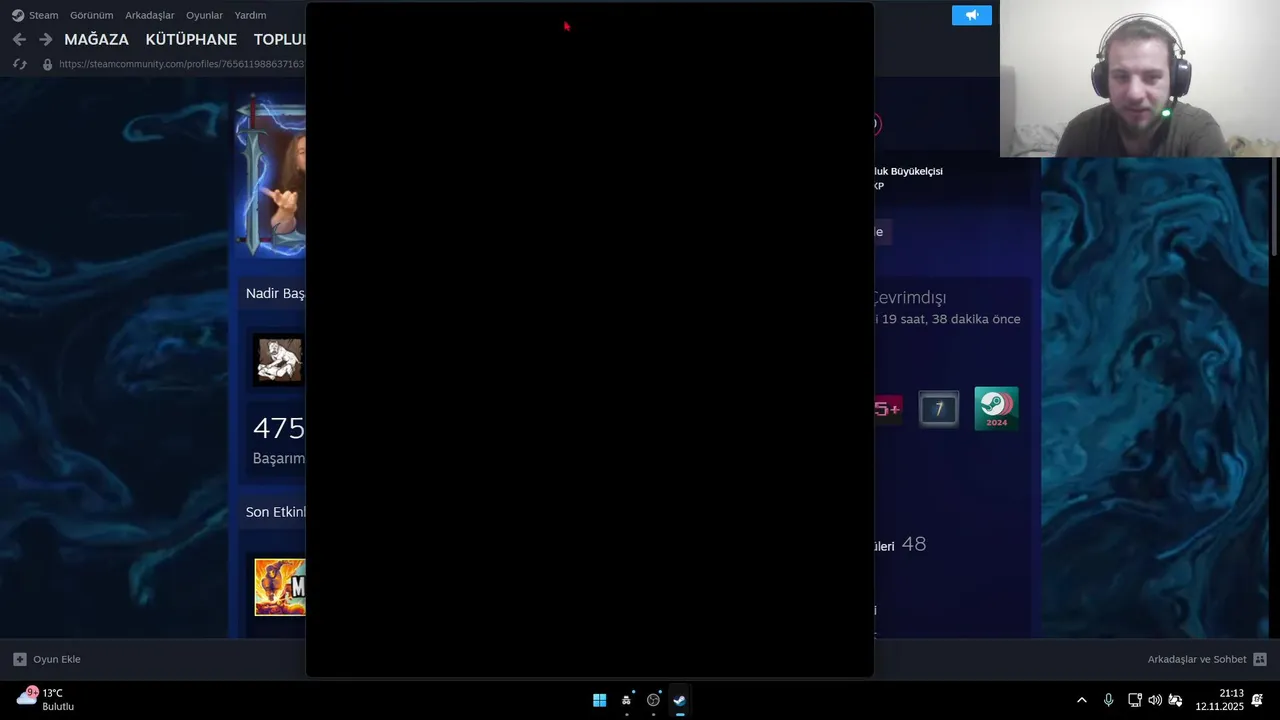The image size is (1280, 720).
Task: Open the announcements megaphone button
Action: click(x=971, y=15)
